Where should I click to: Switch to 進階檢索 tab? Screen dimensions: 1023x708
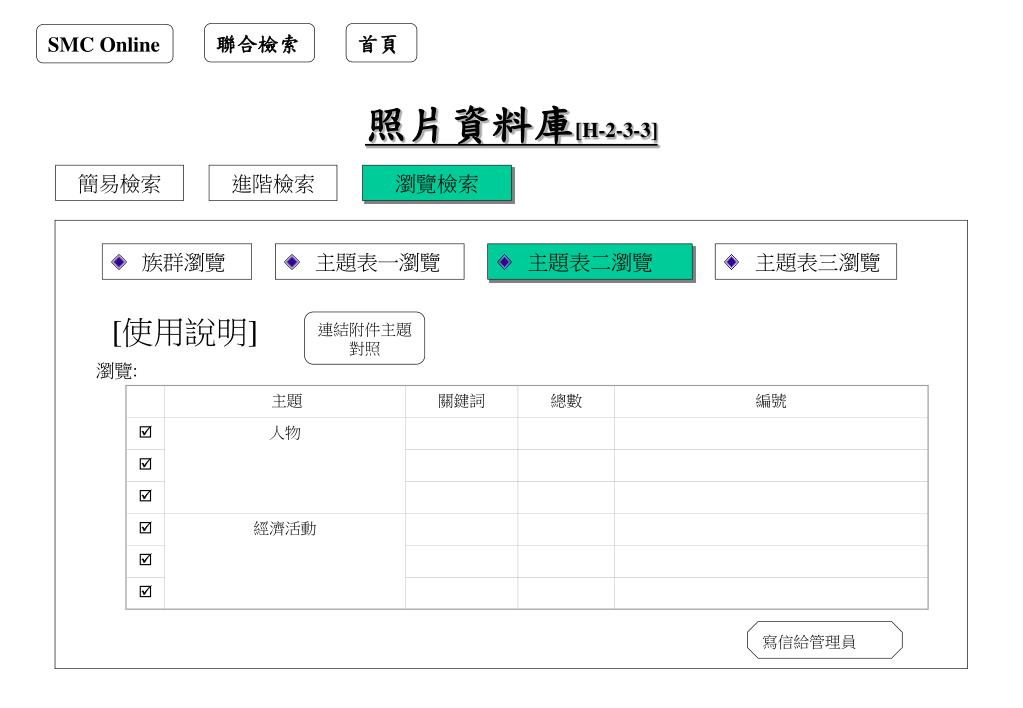pos(273,183)
